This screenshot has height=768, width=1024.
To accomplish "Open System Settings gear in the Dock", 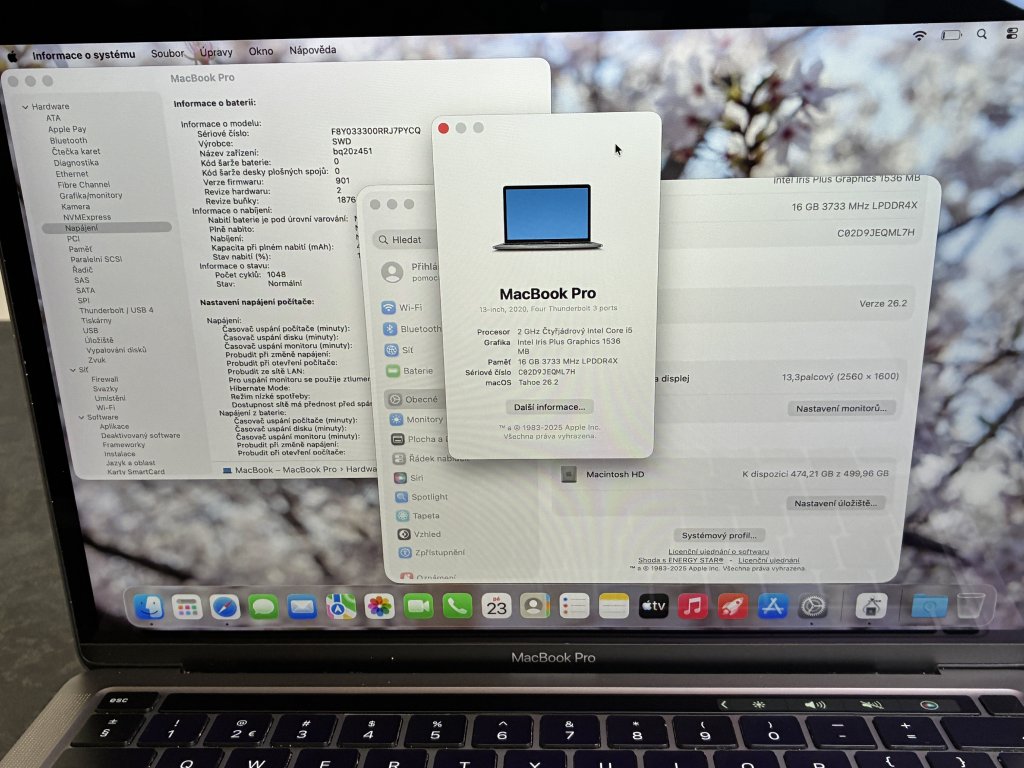I will tap(812, 607).
